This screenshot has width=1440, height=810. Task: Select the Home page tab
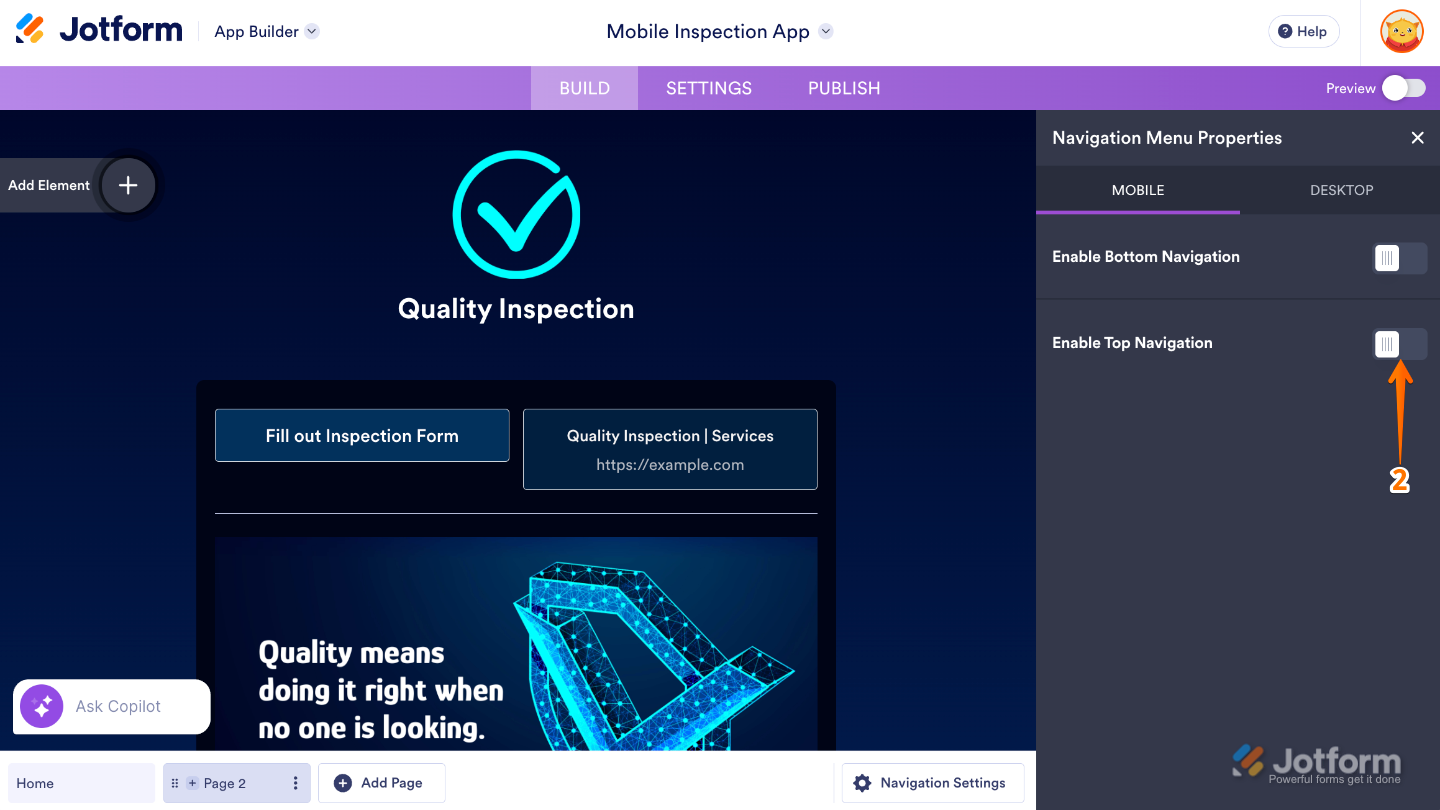[81, 783]
